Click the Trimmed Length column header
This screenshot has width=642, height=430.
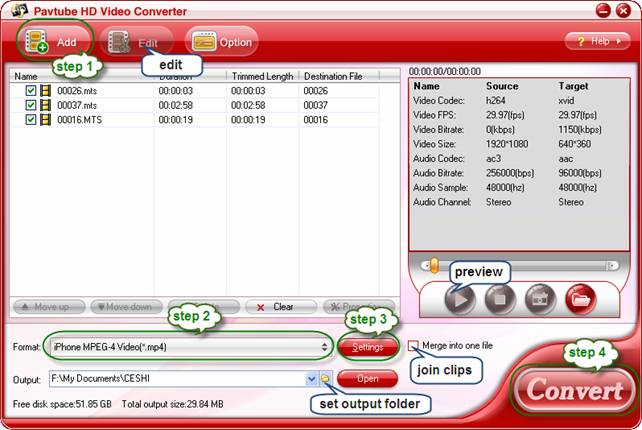point(262,76)
